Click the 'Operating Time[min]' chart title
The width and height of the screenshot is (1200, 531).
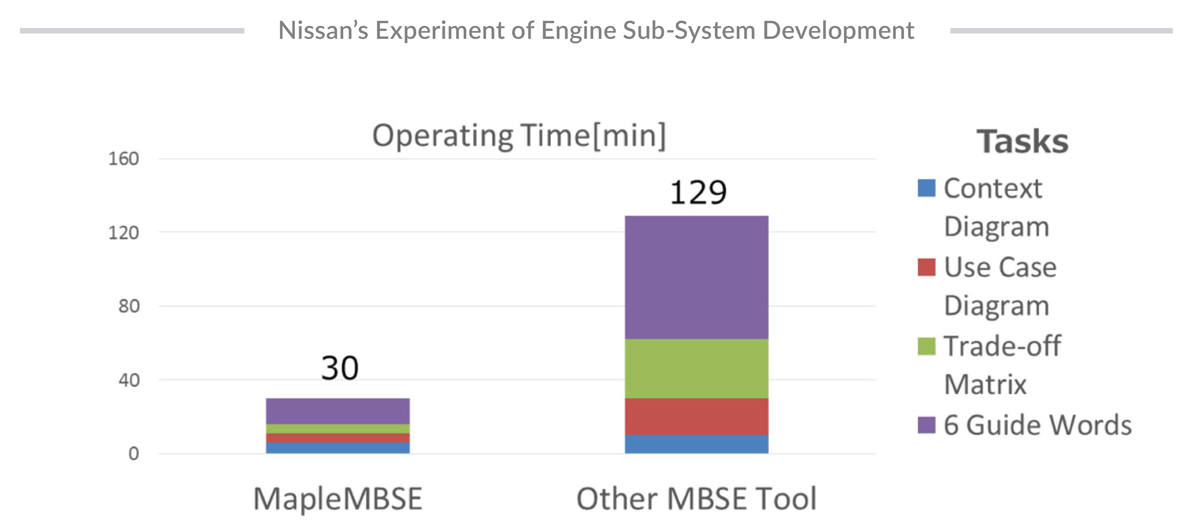click(x=519, y=135)
